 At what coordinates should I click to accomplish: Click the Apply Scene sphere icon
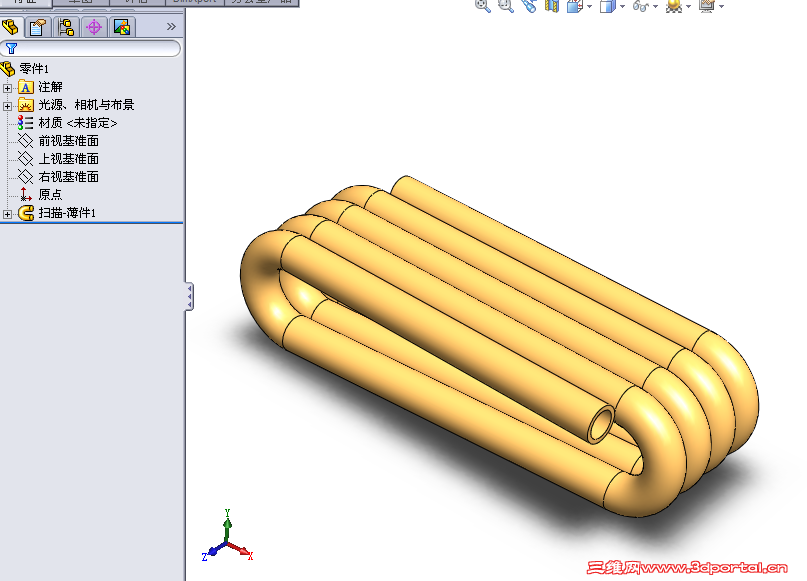coord(674,6)
